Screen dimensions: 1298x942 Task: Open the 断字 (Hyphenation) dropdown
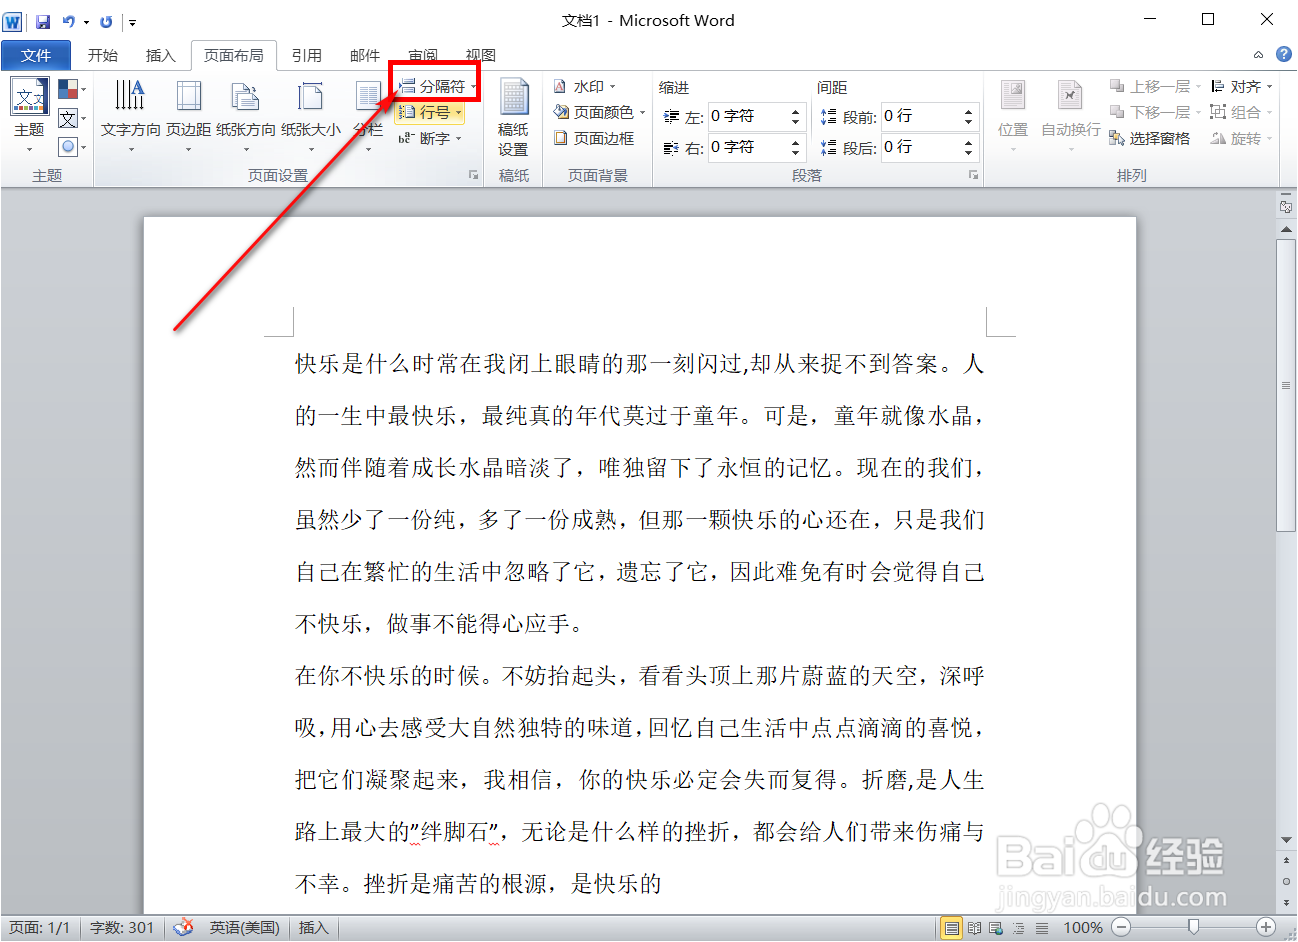click(x=430, y=139)
